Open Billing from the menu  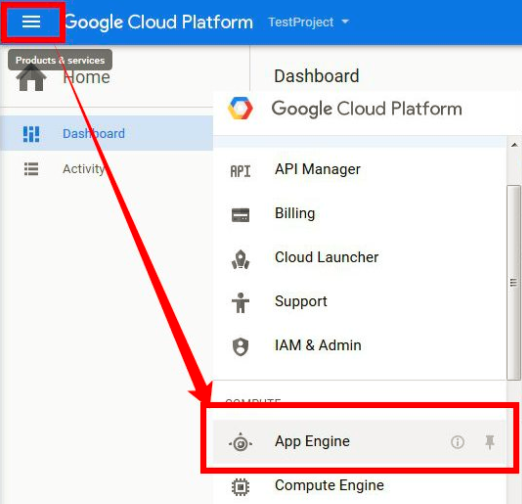[x=359, y=213]
